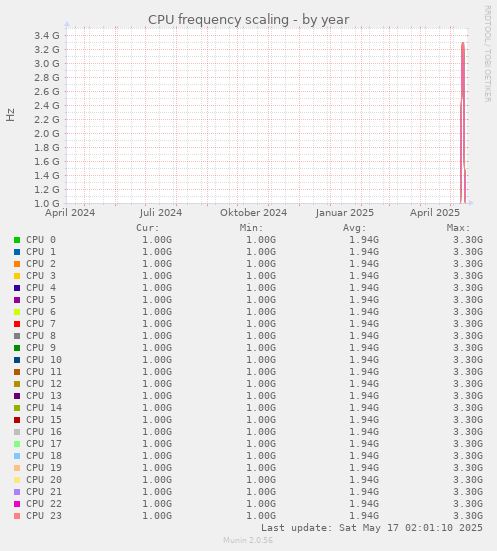Click the 'April 2025' x-axis label
The width and height of the screenshot is (497, 551).
pyautogui.click(x=435, y=213)
